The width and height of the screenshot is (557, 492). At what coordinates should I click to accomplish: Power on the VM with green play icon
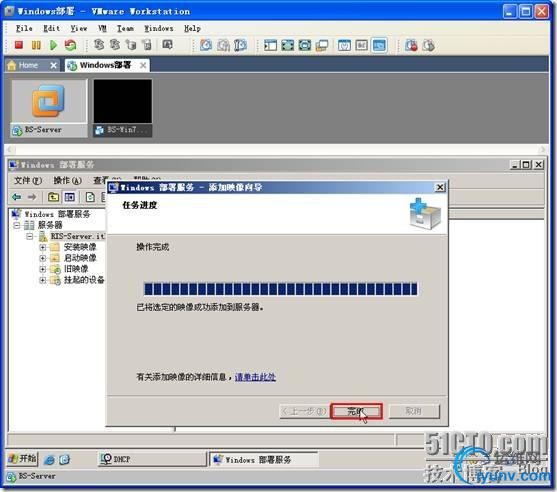point(53,45)
